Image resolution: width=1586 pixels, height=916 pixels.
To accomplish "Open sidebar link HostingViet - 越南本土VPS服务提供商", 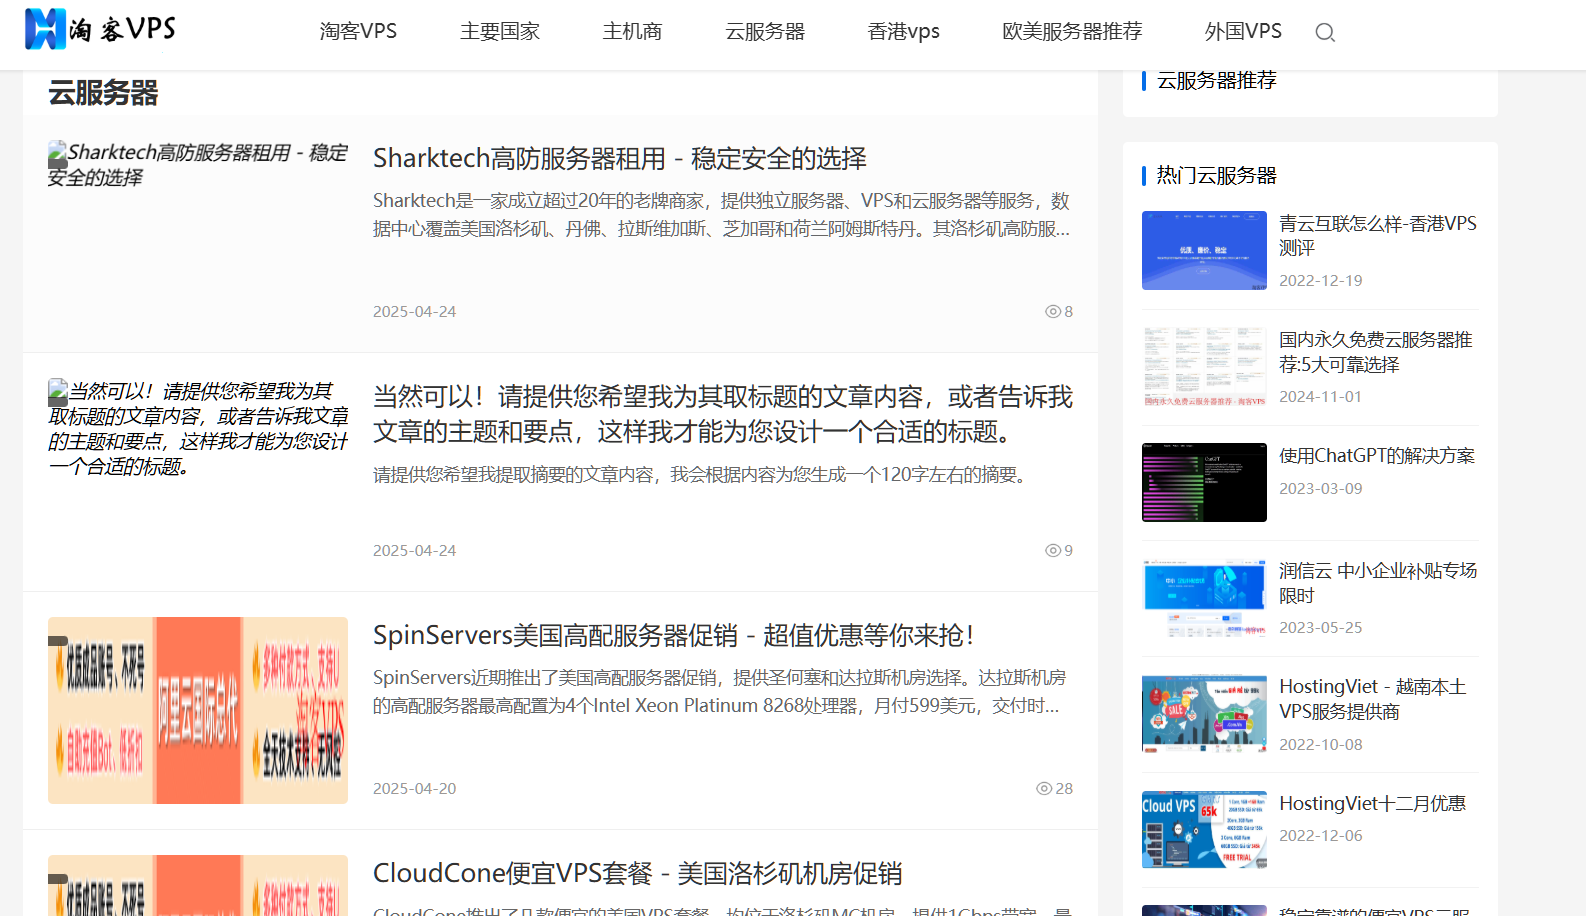I will pyautogui.click(x=1373, y=699).
